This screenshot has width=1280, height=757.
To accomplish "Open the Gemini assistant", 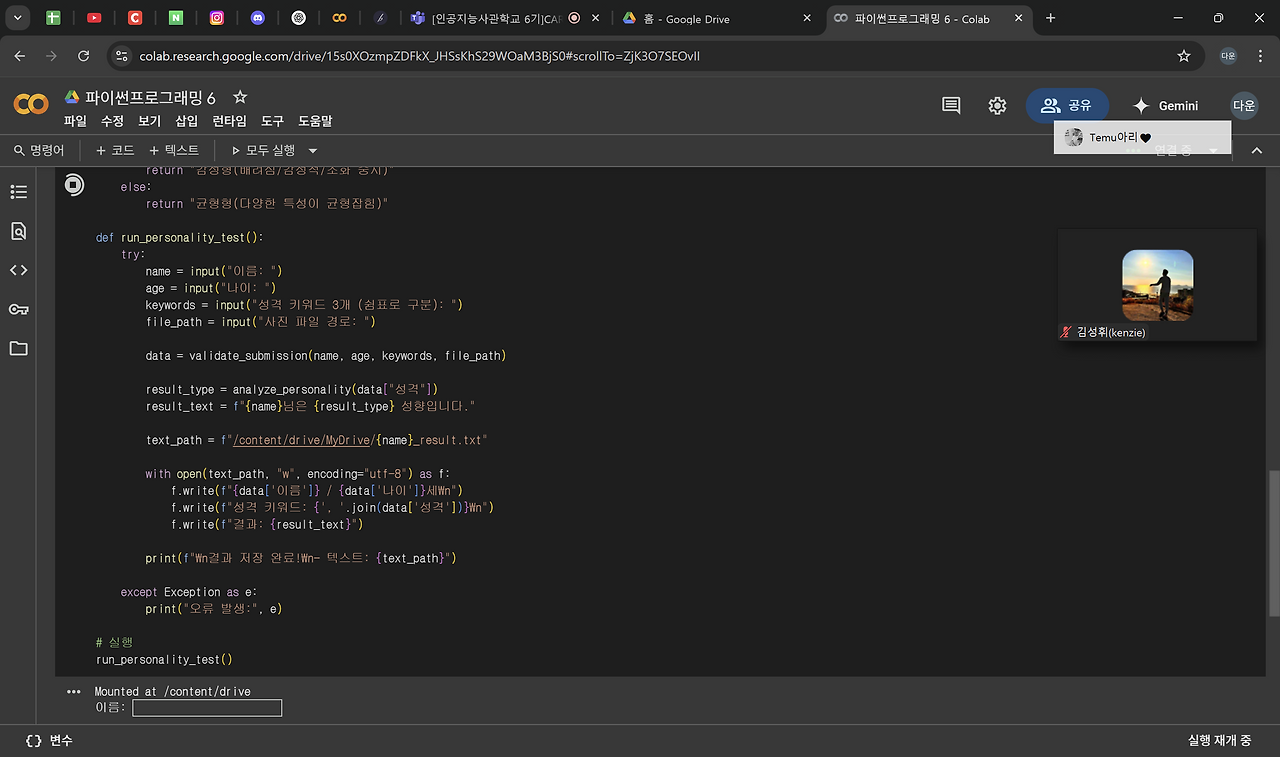I will (1165, 105).
